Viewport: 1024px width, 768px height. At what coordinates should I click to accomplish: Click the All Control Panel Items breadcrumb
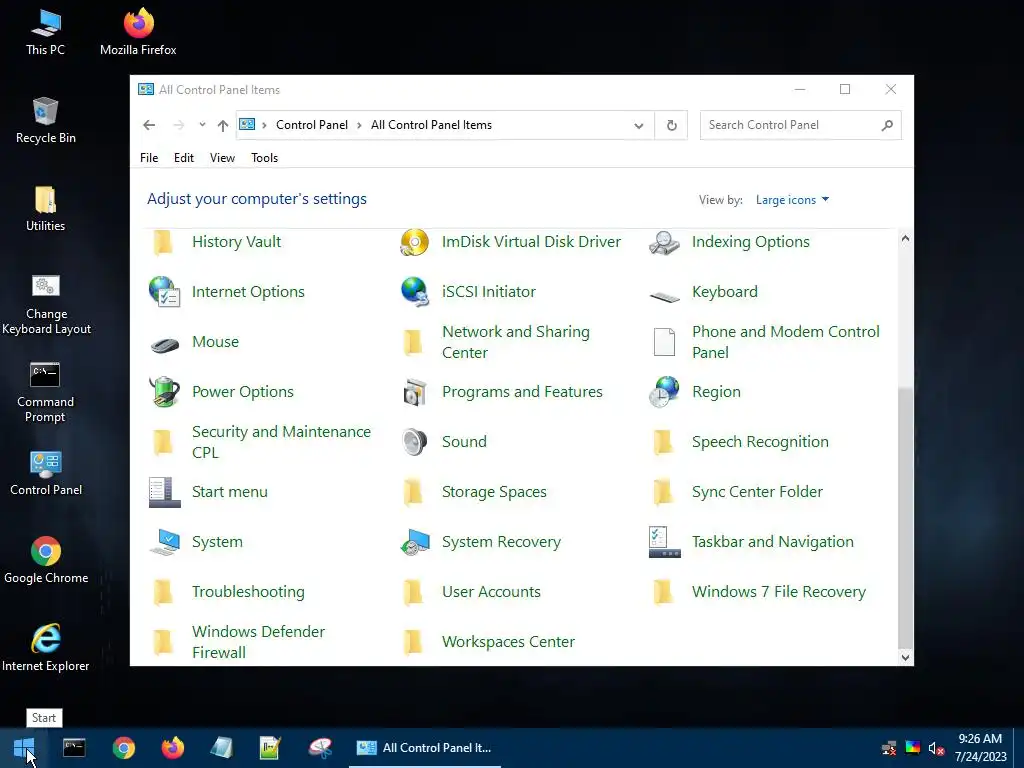[431, 125]
